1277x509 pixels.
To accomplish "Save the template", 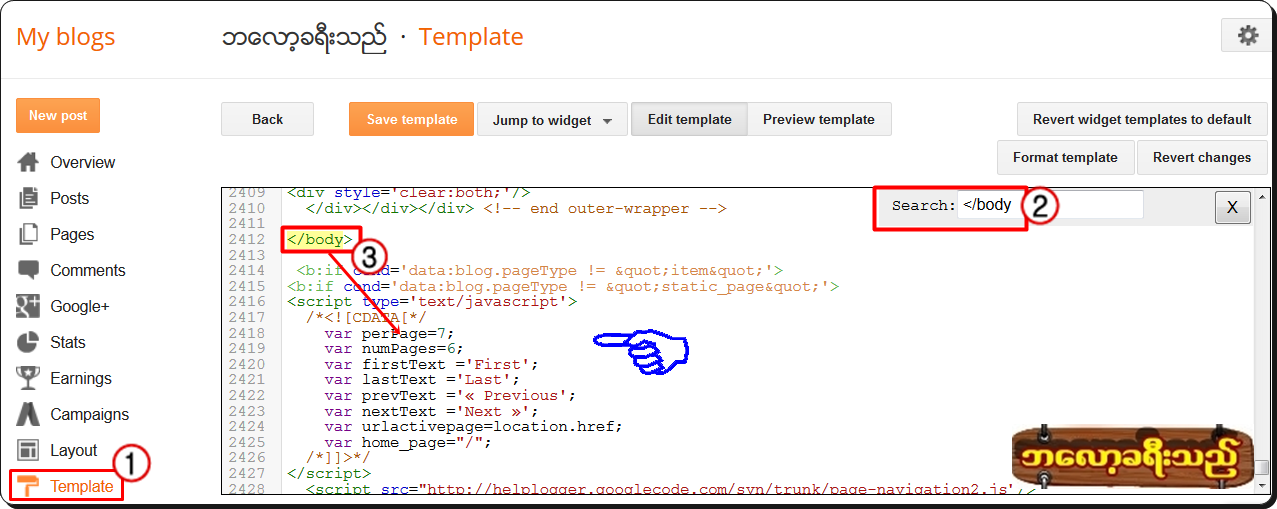I will [412, 119].
